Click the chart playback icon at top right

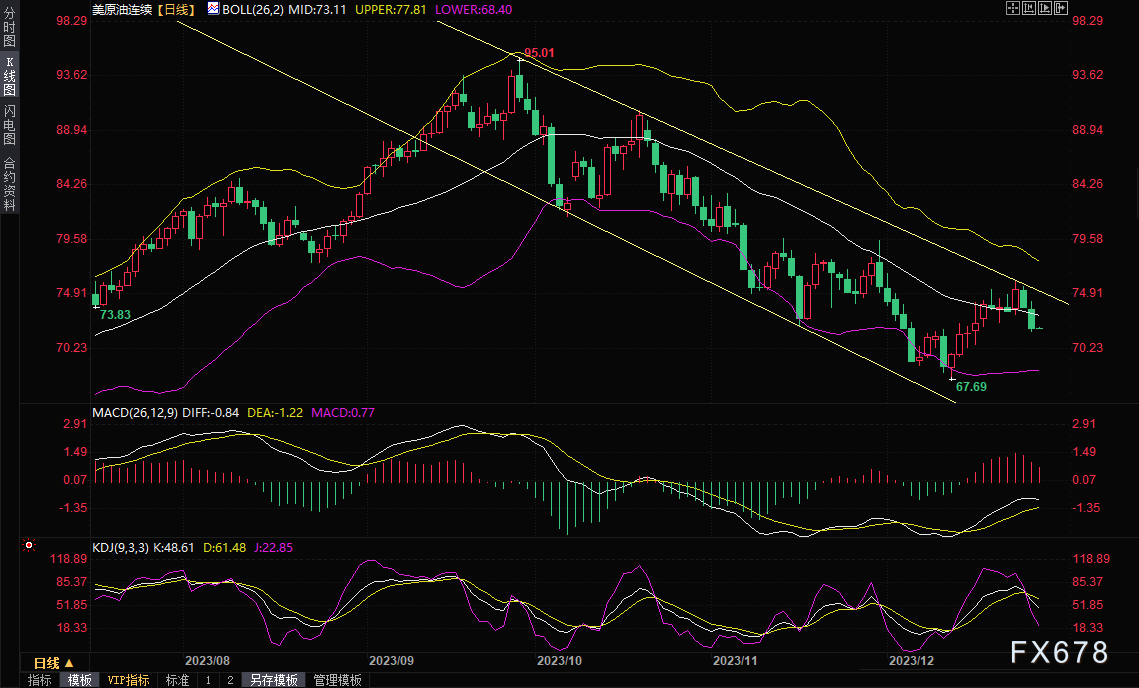[1045, 8]
